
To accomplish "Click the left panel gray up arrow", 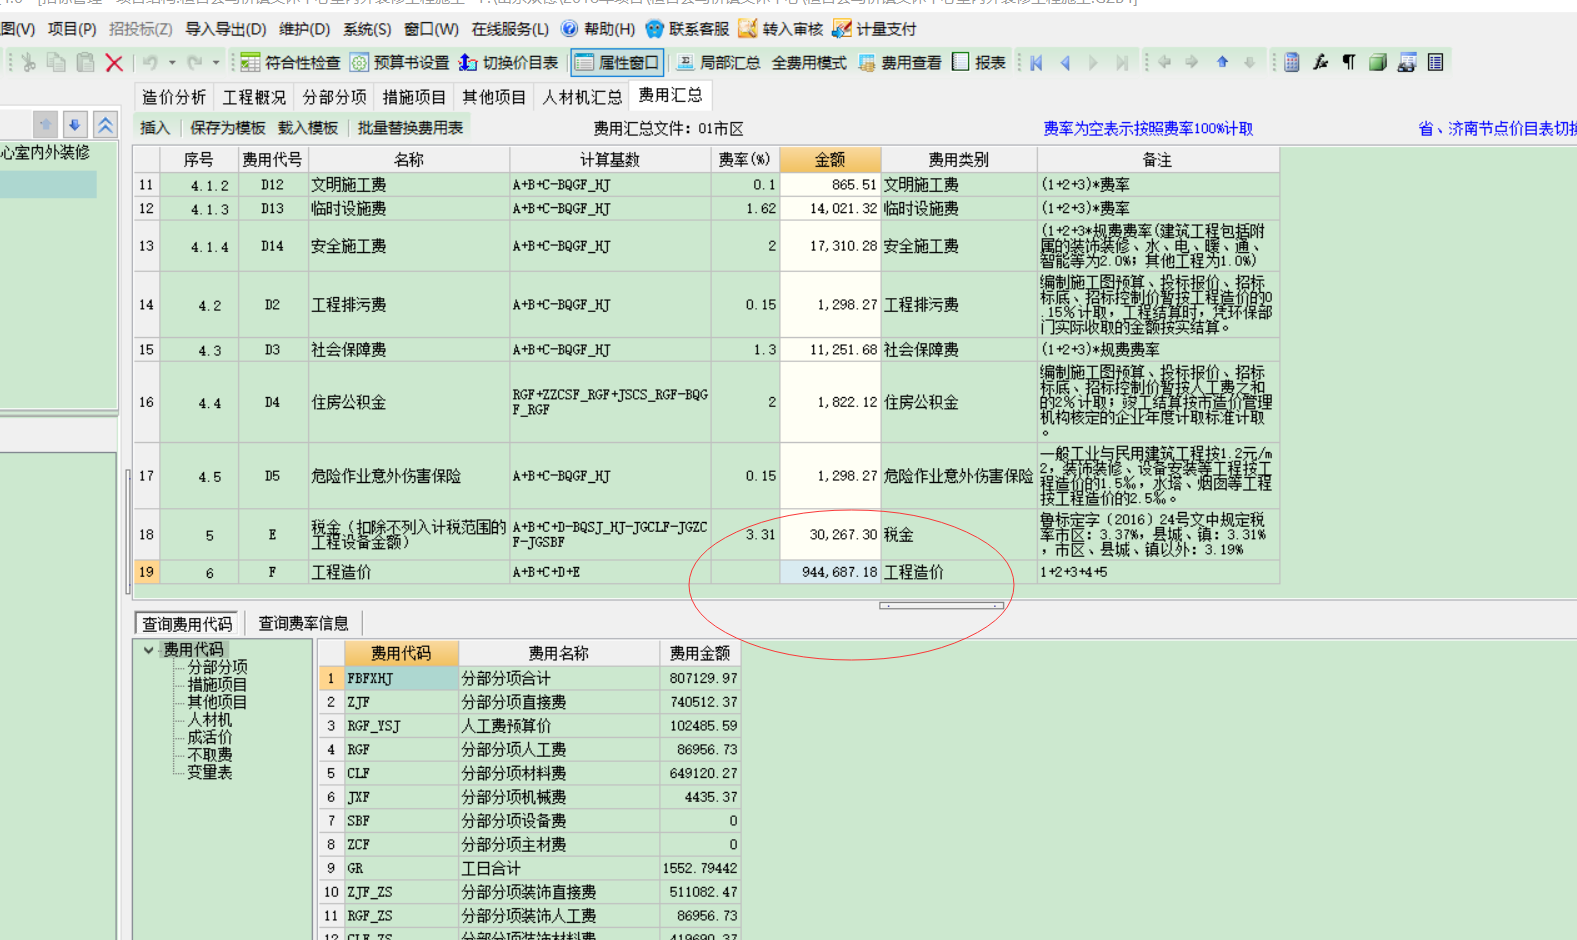I will [x=45, y=125].
